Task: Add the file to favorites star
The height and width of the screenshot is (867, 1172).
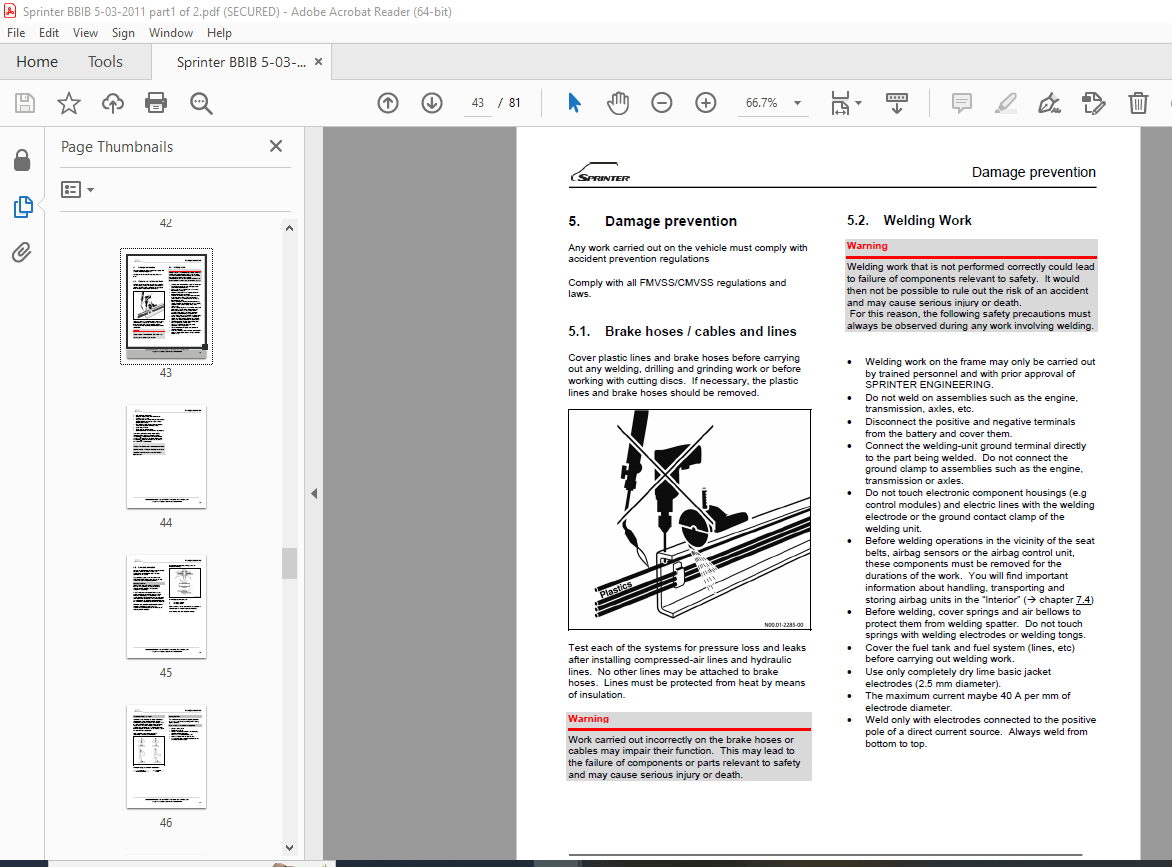Action: [x=68, y=102]
